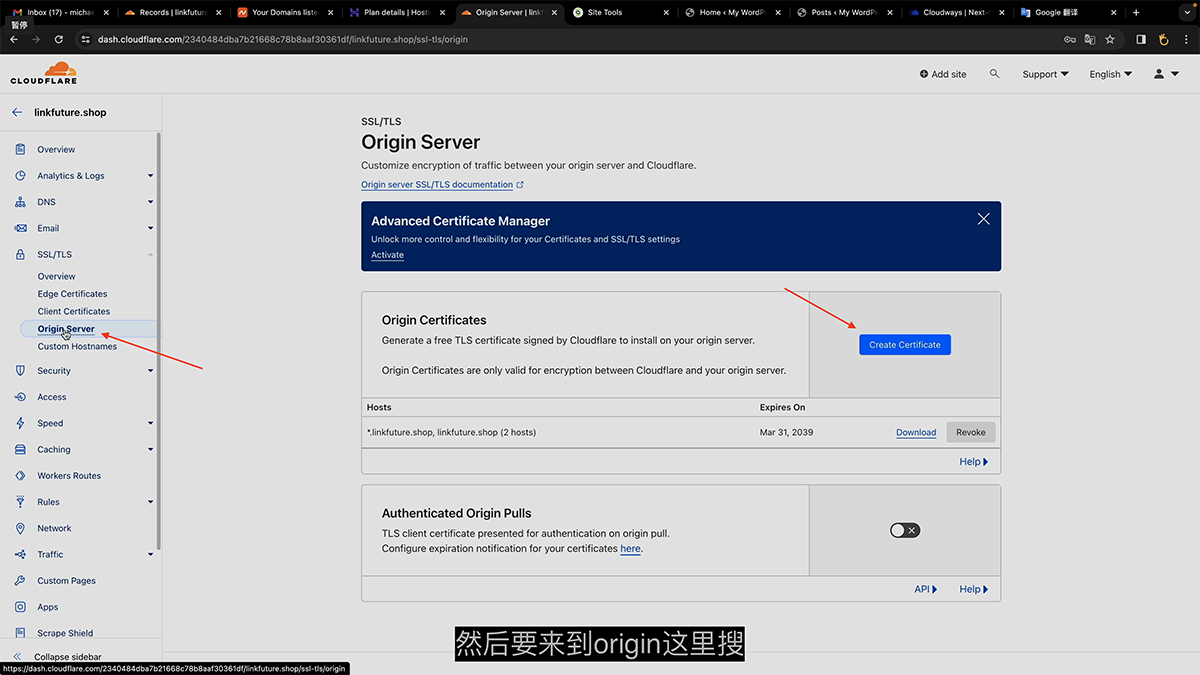
Task: Open Edge Certificates submenu item
Action: point(72,294)
